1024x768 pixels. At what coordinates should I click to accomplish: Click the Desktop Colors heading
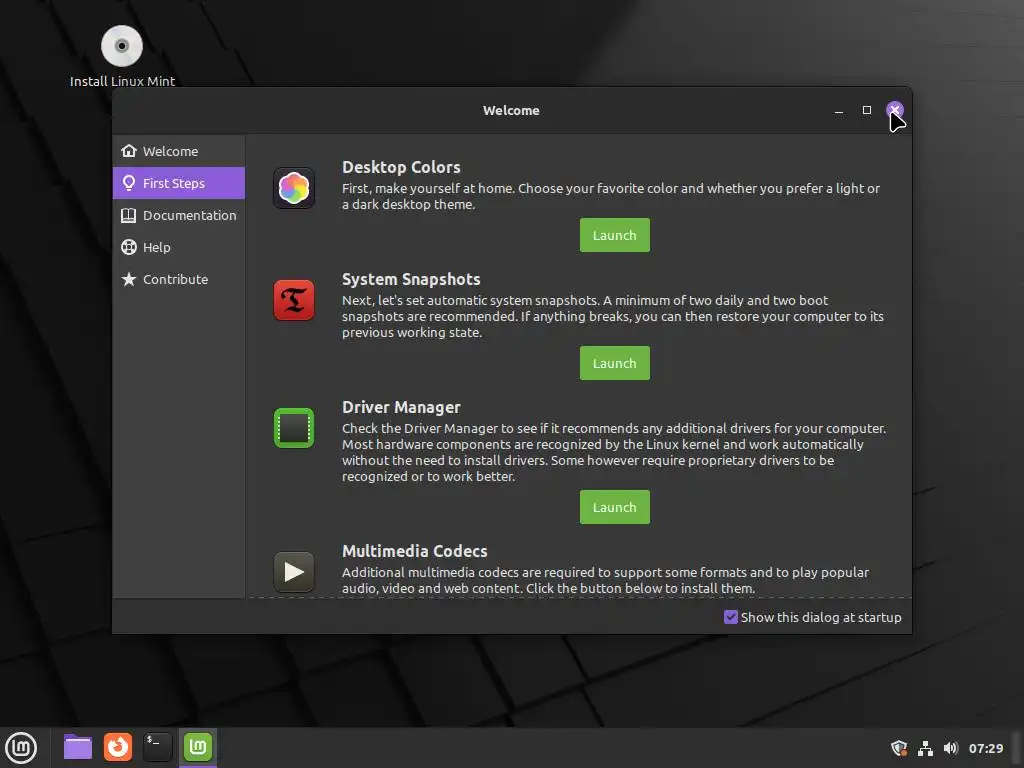click(401, 167)
